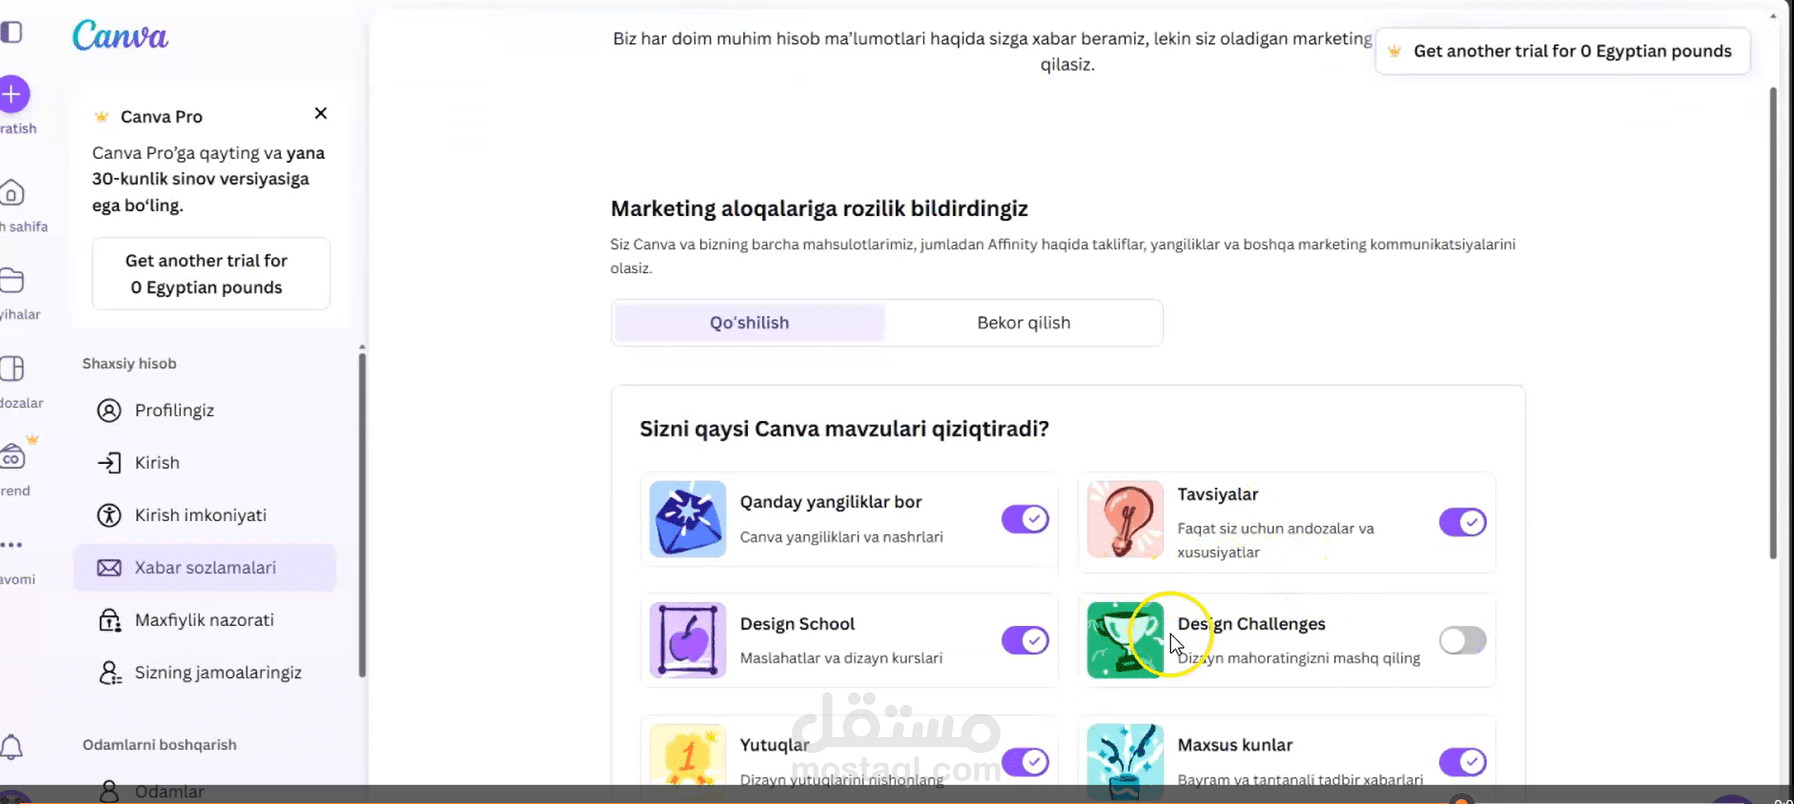1794x804 pixels.
Task: Disable the Qanday yangiliklar bor toggle
Action: pyautogui.click(x=1025, y=519)
